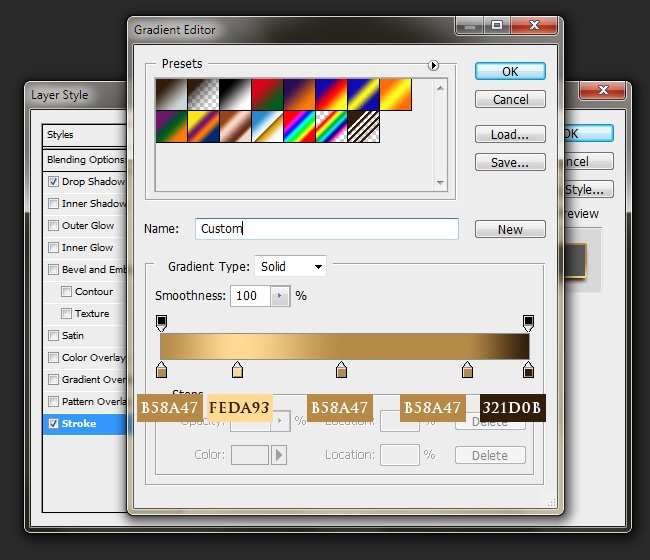Click the Load... button
The width and height of the screenshot is (650, 560).
(x=510, y=134)
